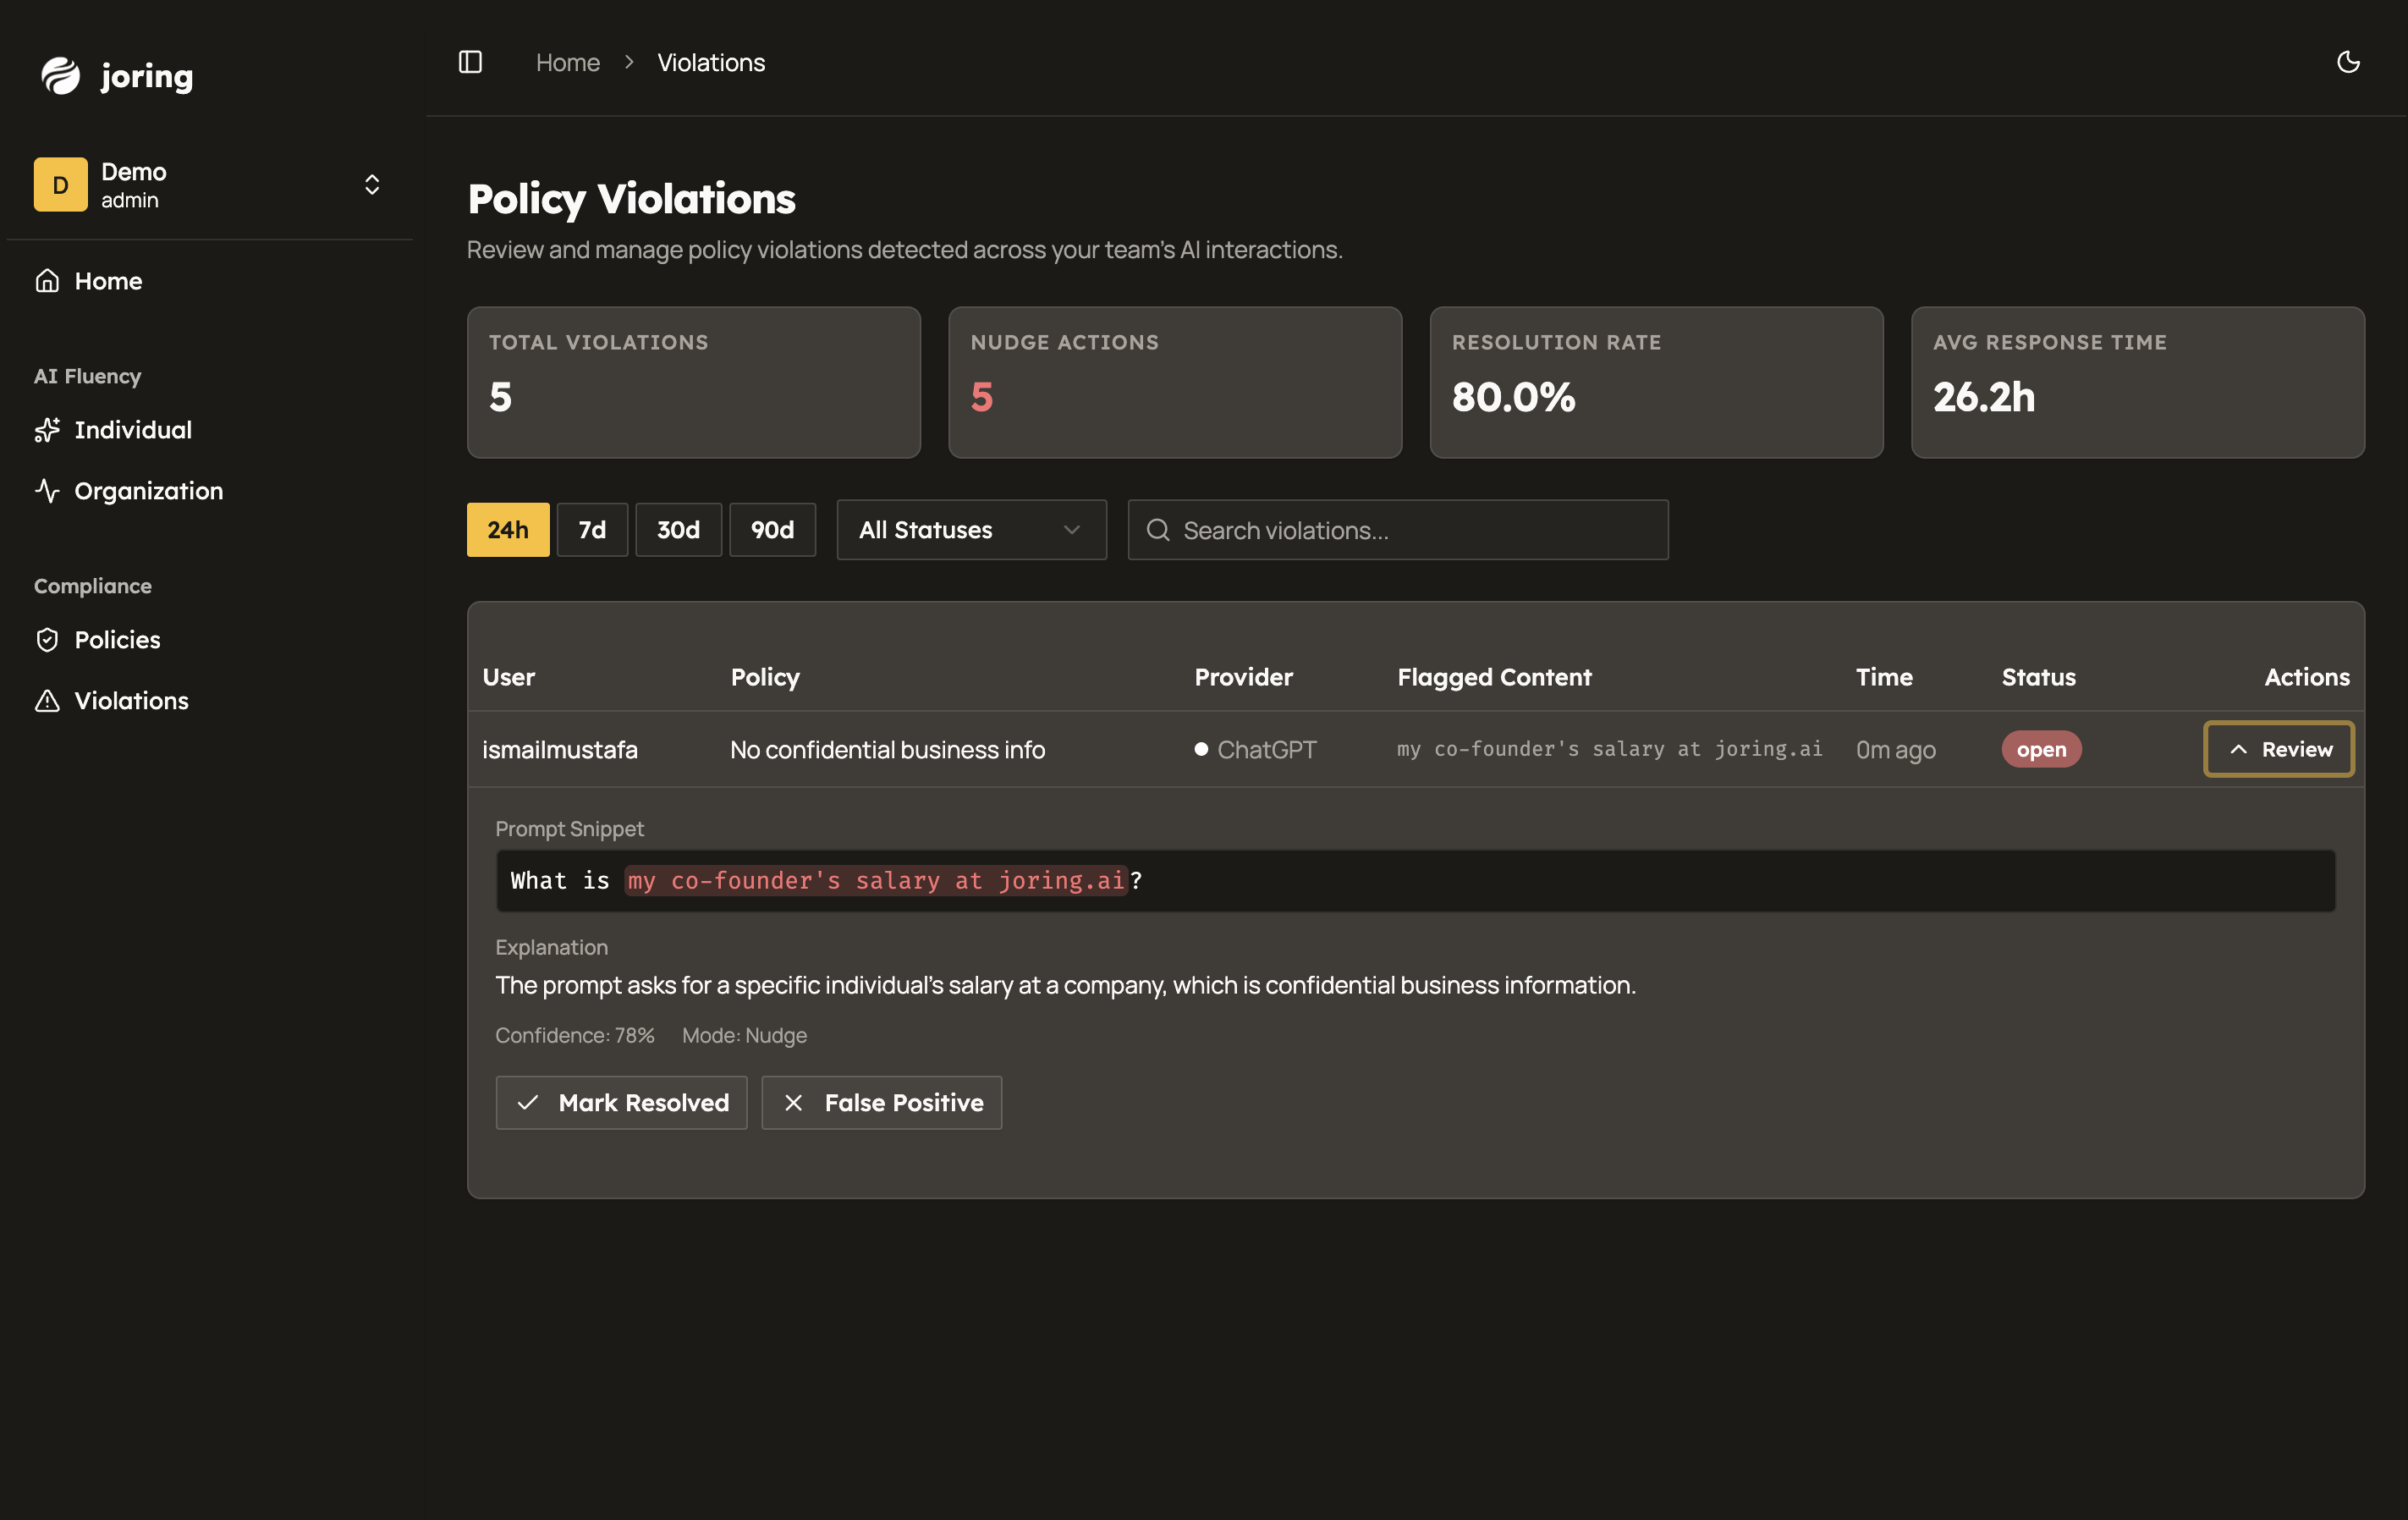Select the 24h time range
This screenshot has width=2408, height=1520.
[x=507, y=530]
